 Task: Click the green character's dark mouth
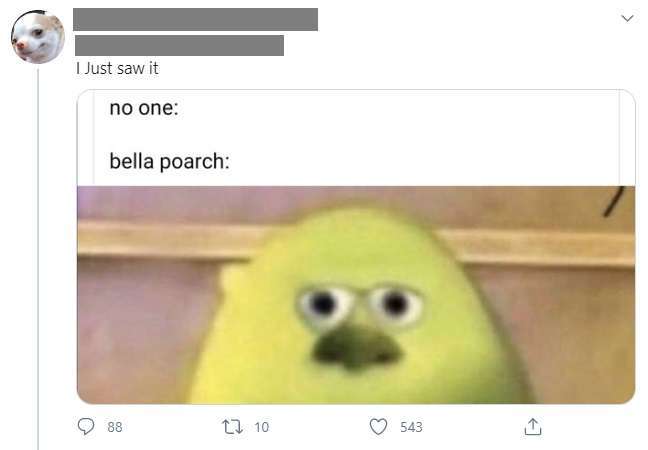(356, 347)
